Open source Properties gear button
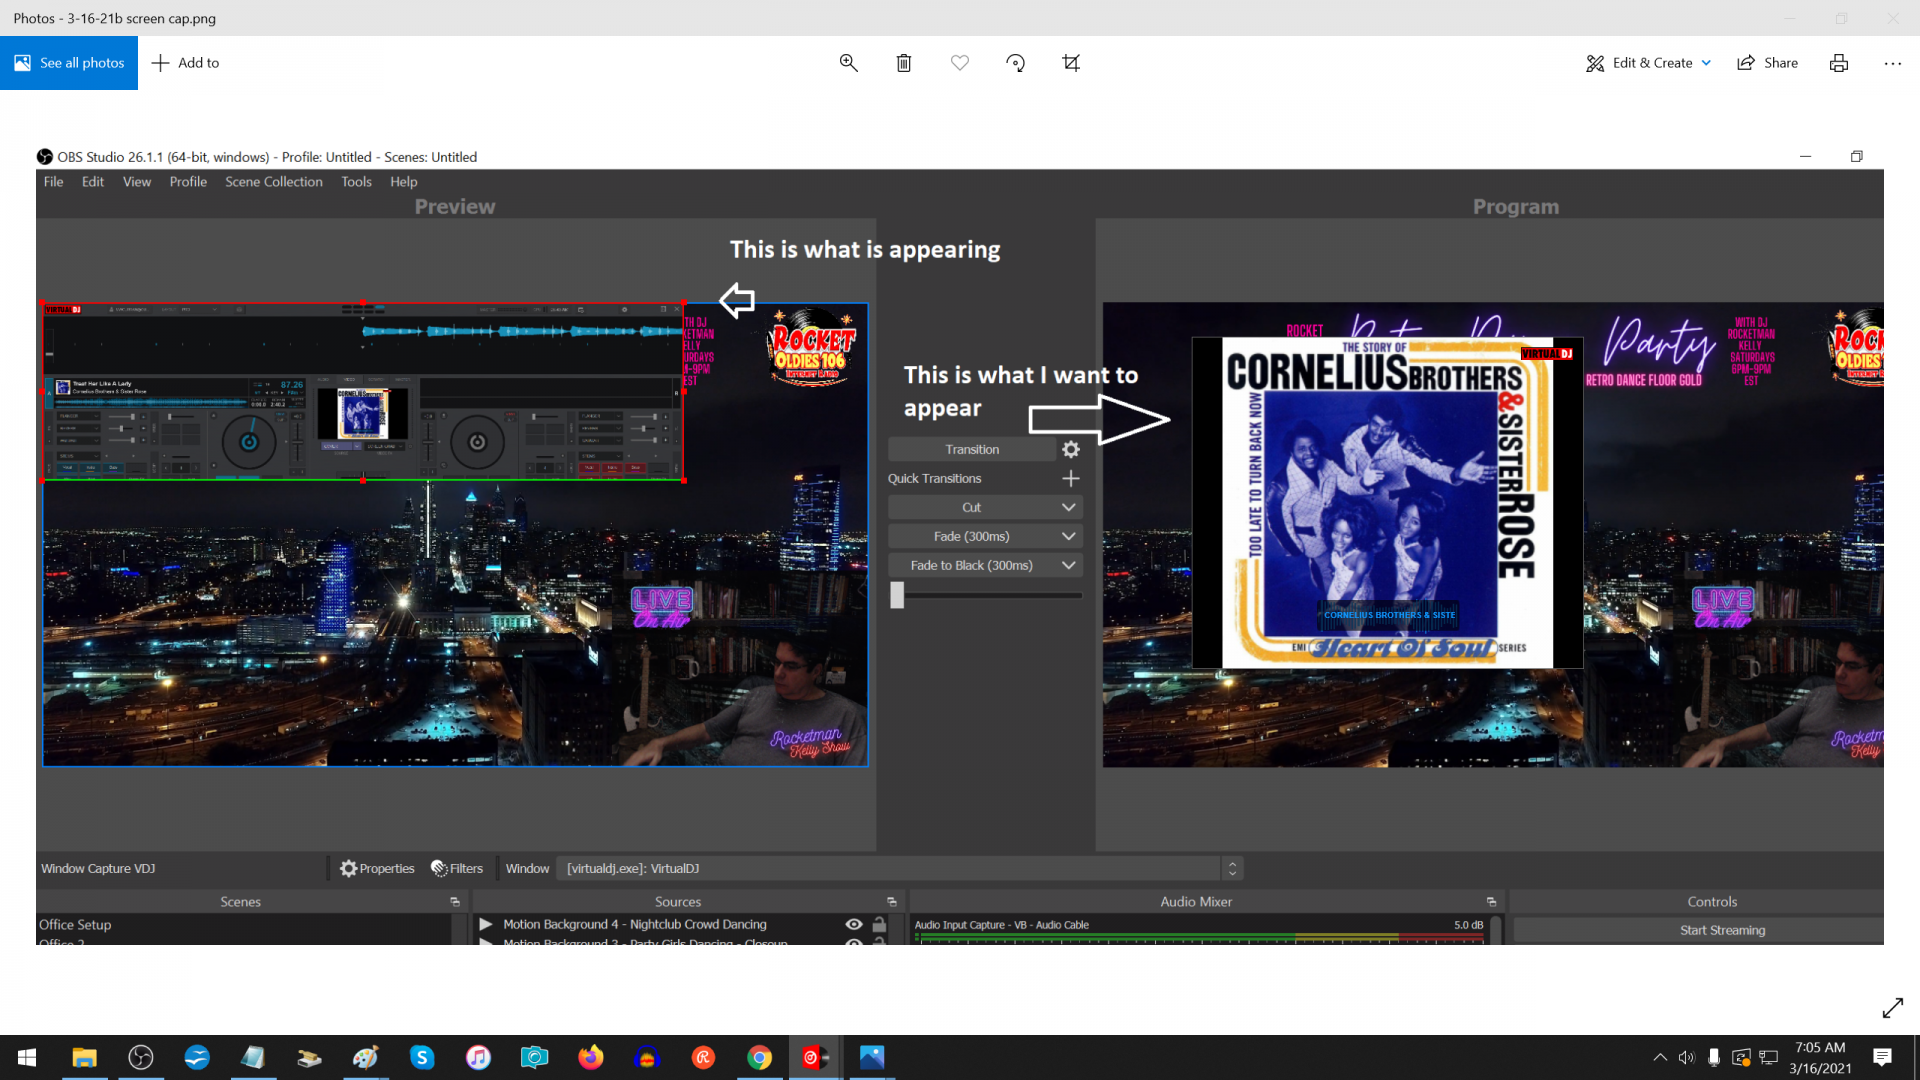 pyautogui.click(x=377, y=869)
